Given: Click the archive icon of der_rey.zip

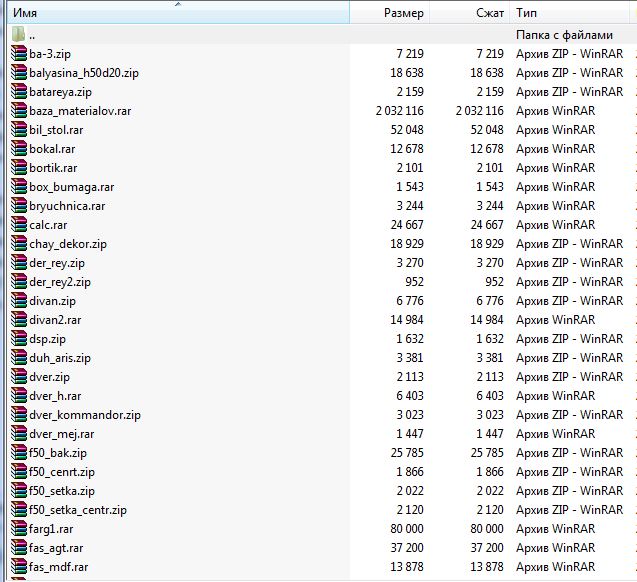Looking at the screenshot, I should [x=19, y=263].
